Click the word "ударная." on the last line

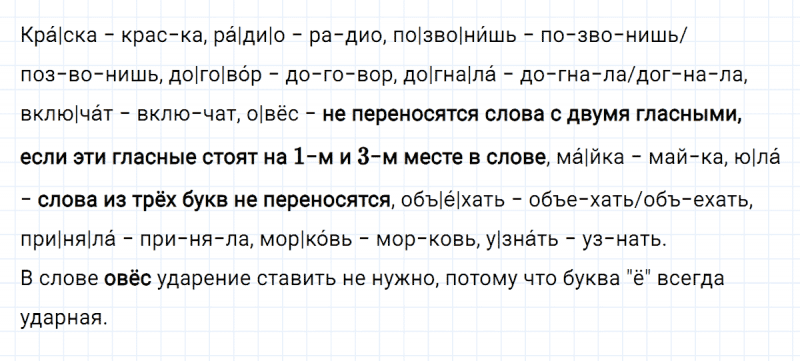(64, 319)
